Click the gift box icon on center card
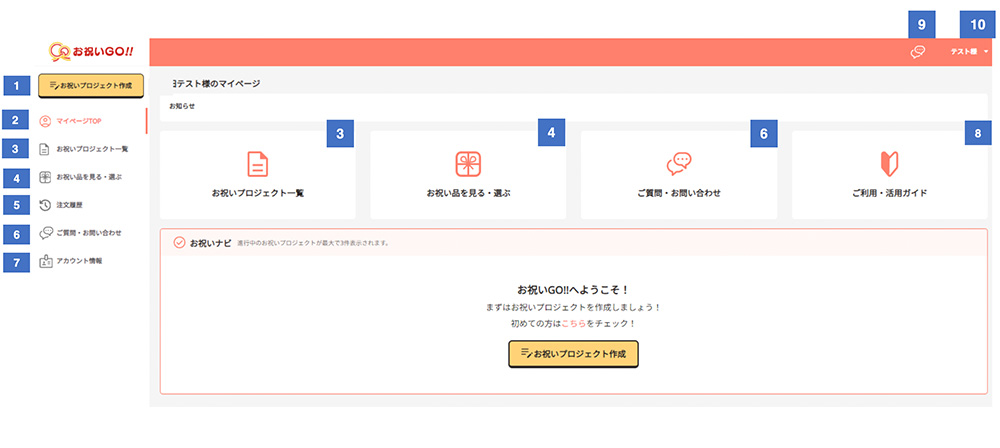1000x448 pixels. pos(468,164)
